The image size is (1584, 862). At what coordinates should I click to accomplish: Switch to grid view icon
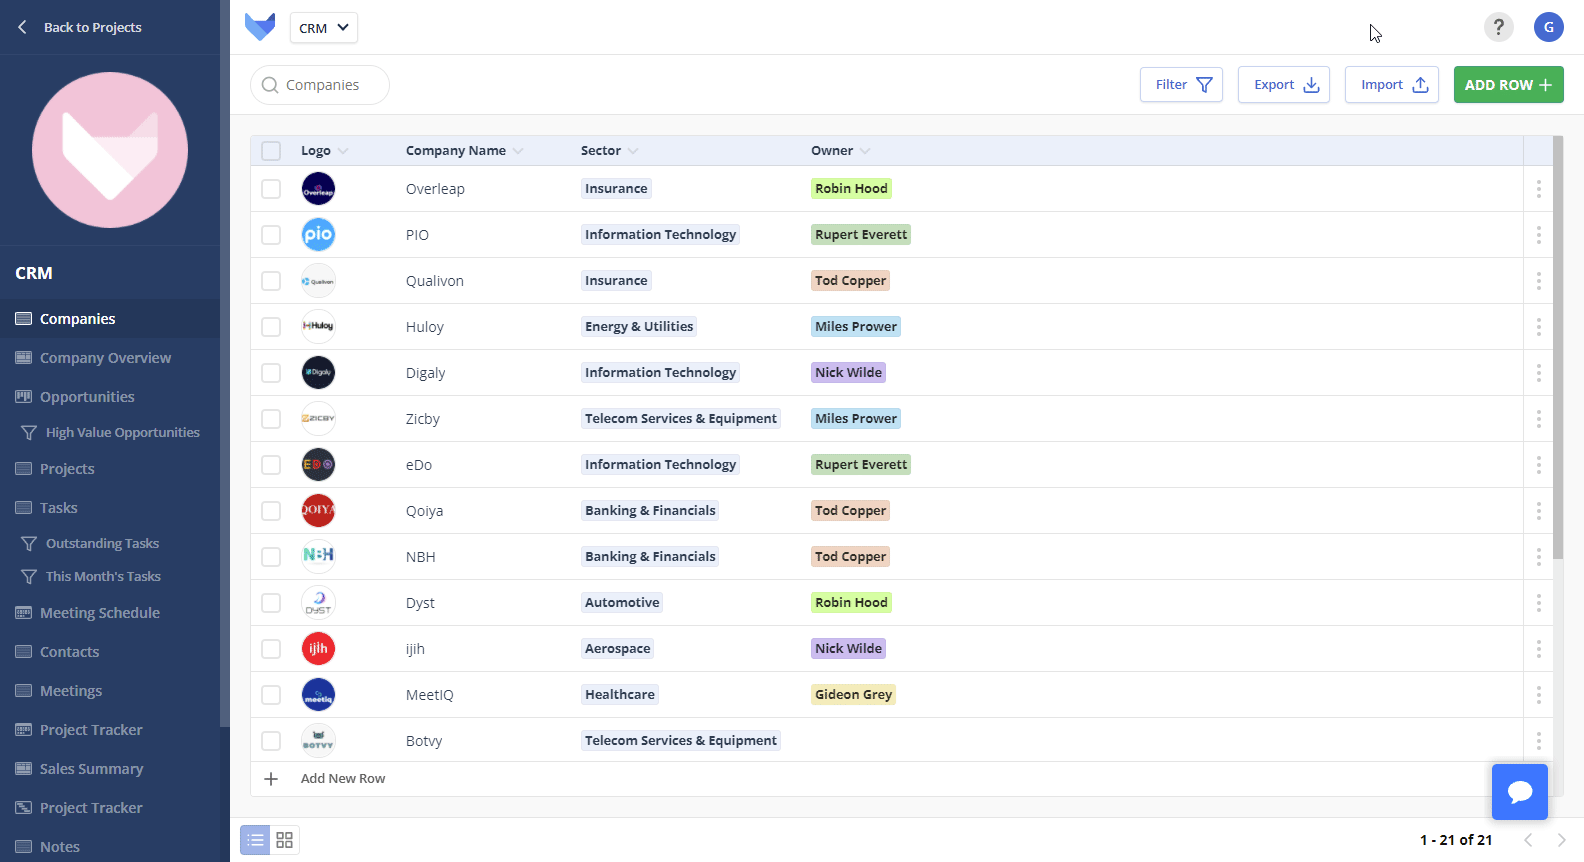coord(285,840)
